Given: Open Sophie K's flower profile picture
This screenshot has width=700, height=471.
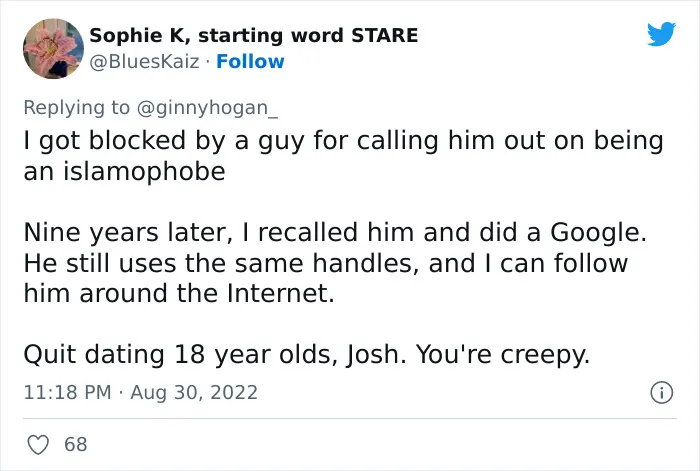Looking at the screenshot, I should pyautogui.click(x=53, y=48).
